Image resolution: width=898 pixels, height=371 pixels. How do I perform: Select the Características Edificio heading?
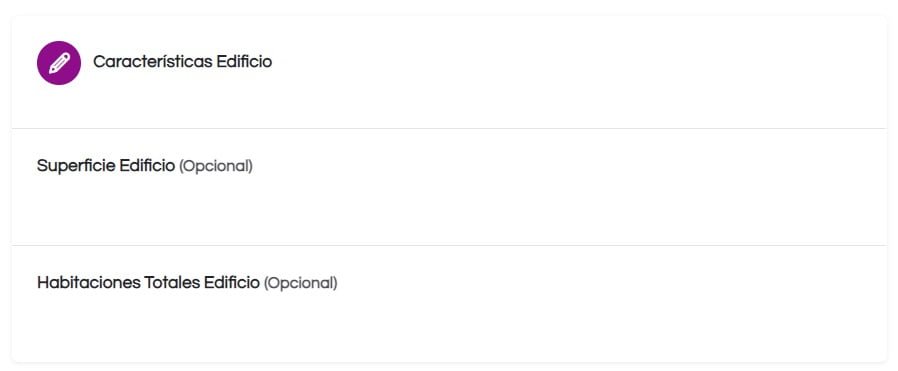click(182, 62)
